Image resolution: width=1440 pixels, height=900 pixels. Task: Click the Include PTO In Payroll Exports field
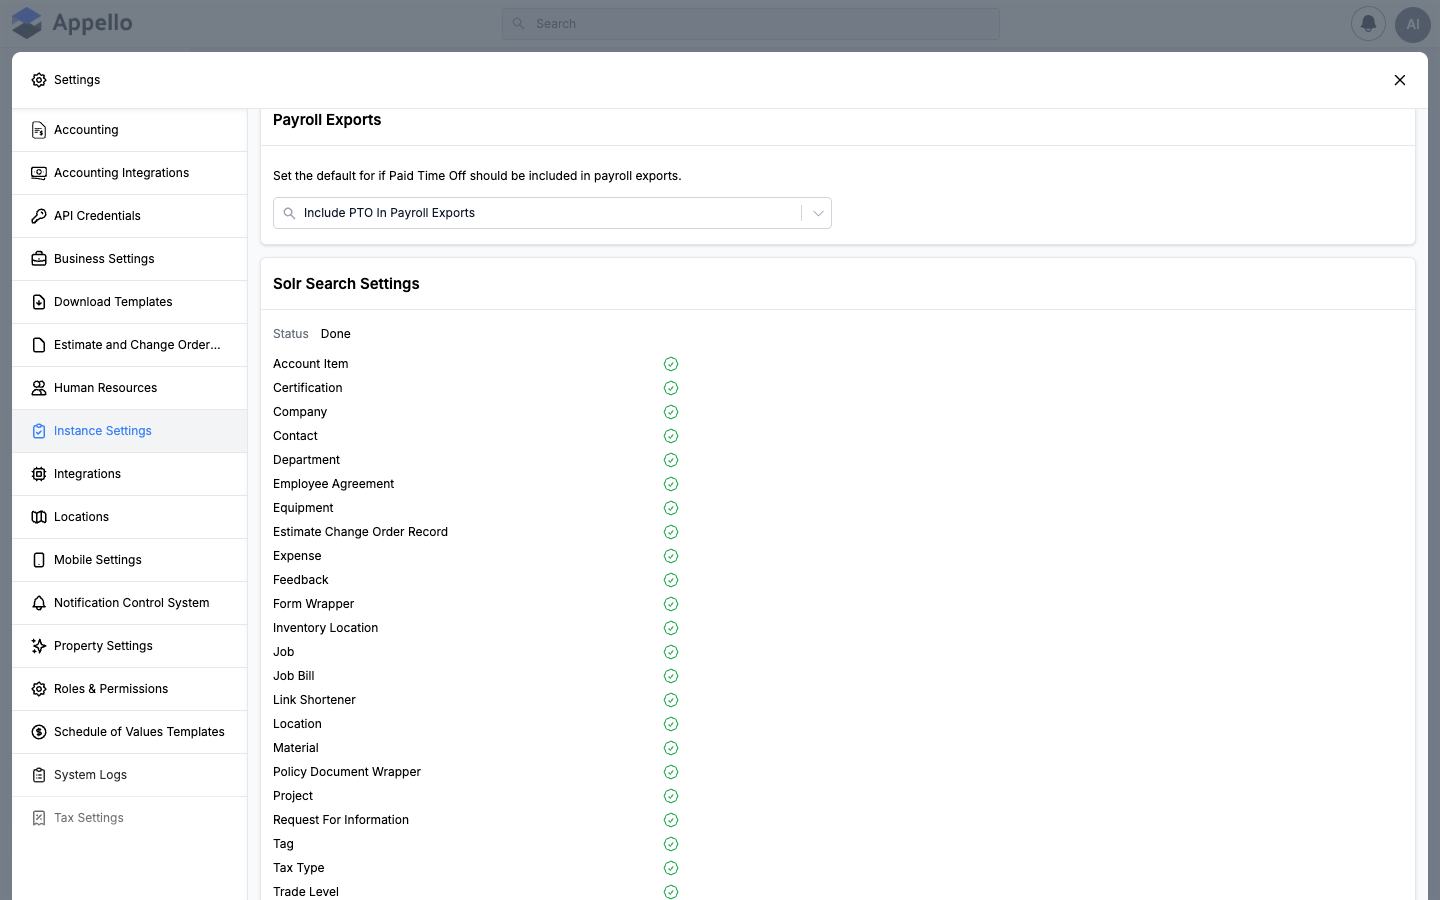click(x=552, y=213)
